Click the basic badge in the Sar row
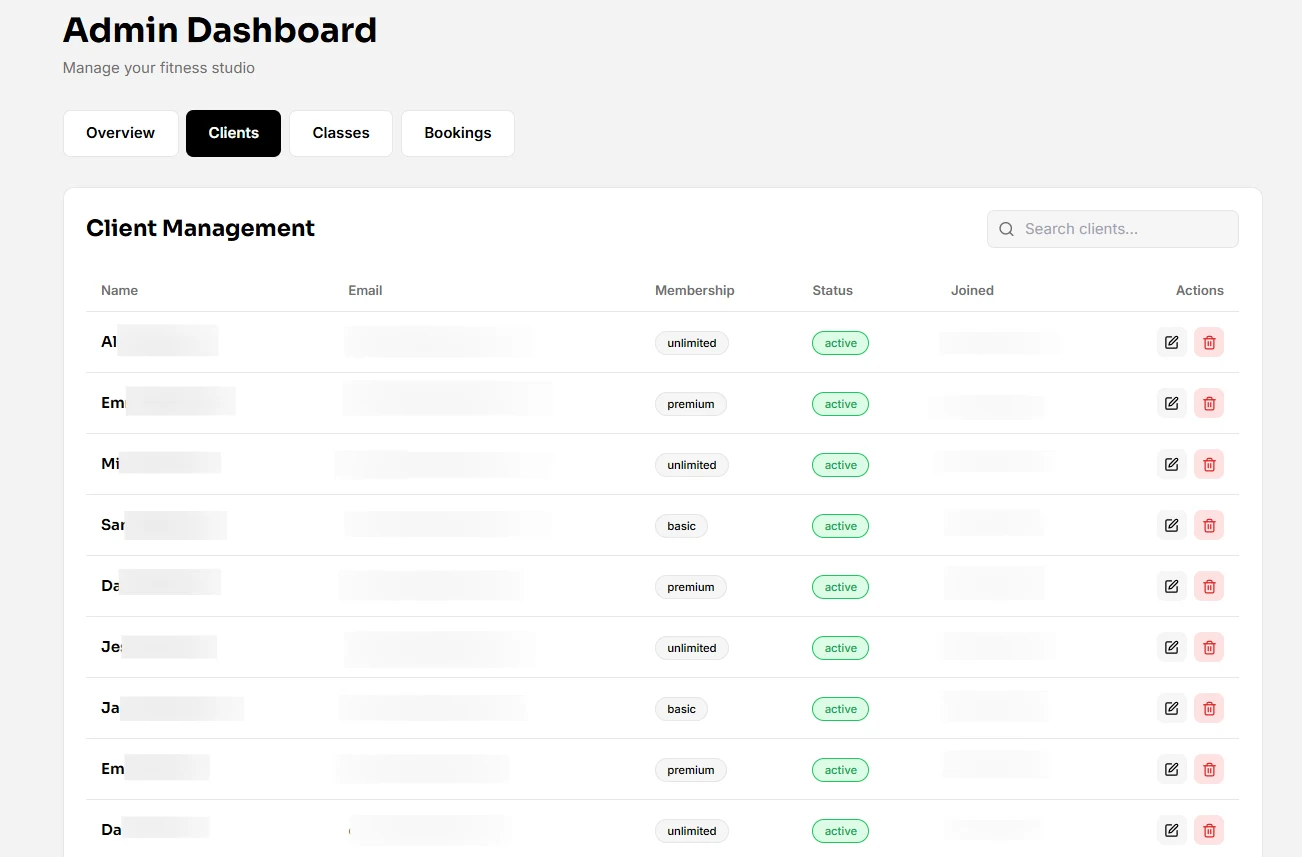 [681, 526]
